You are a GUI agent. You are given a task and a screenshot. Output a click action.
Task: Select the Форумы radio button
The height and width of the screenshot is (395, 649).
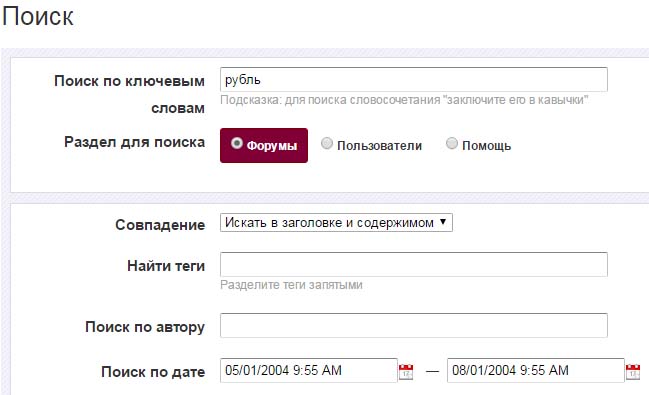[x=237, y=144]
